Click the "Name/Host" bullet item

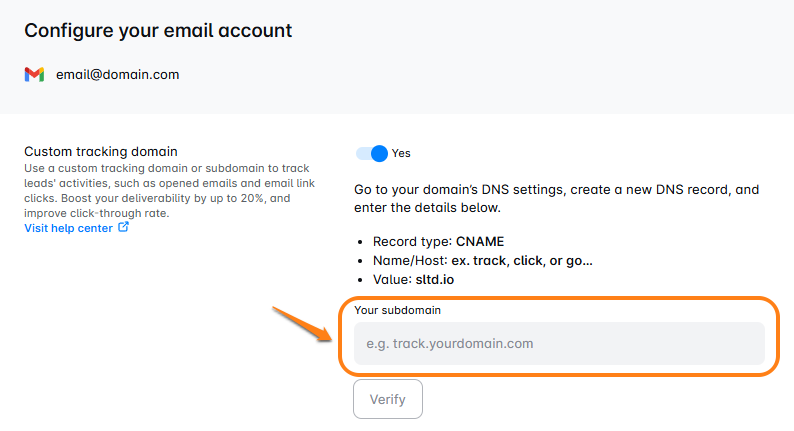click(x=482, y=261)
